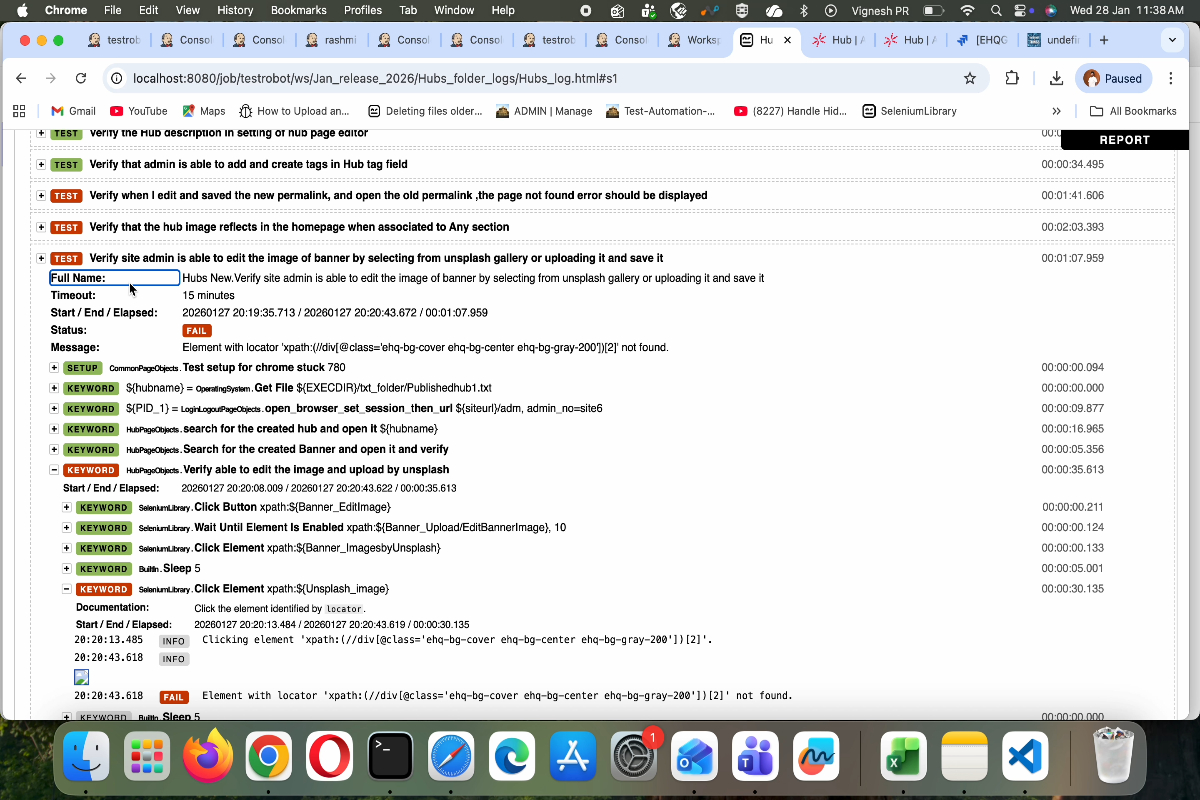Expand Click Element Banner_ImagesbyUnsplash keyword

pos(67,548)
